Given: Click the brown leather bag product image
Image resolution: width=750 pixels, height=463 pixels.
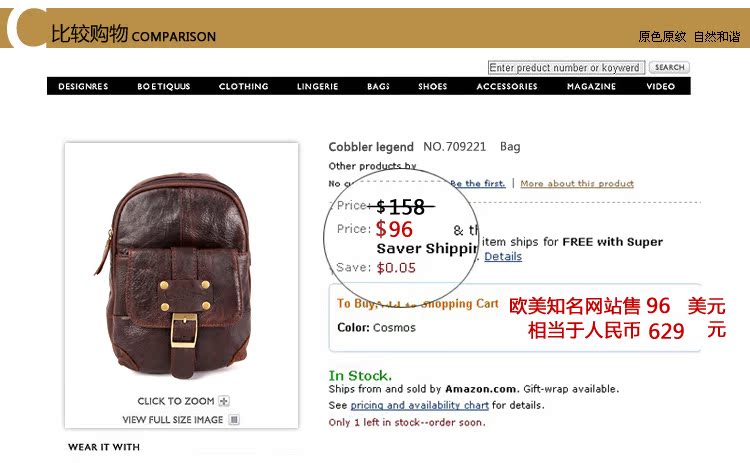Looking at the screenshot, I should pos(177,276).
